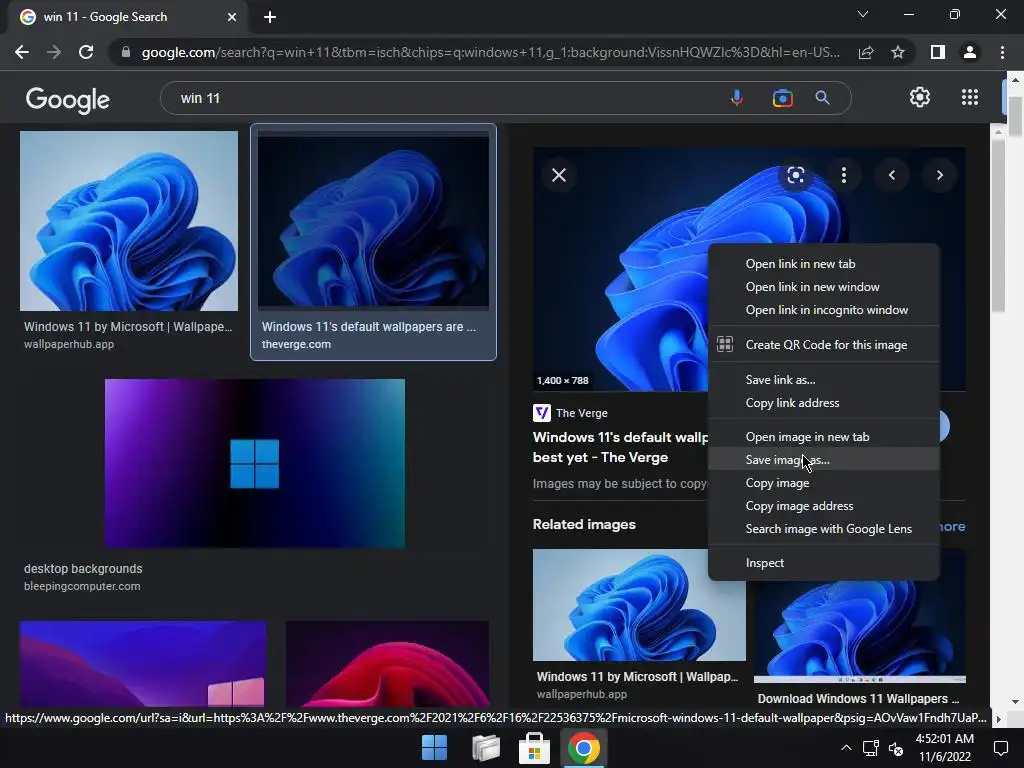Click the page's vertical scrollbar thumb
This screenshot has height=768, width=1024.
click(1015, 118)
